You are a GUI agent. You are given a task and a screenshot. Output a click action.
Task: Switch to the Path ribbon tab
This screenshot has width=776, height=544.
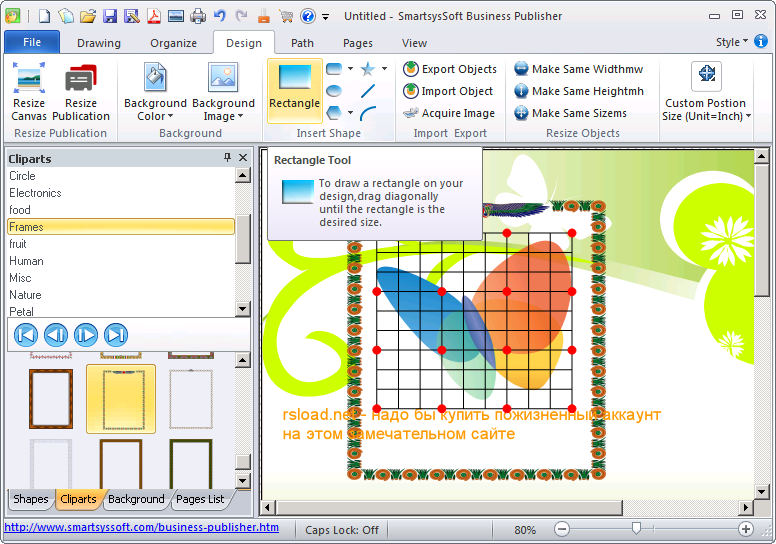tap(302, 43)
